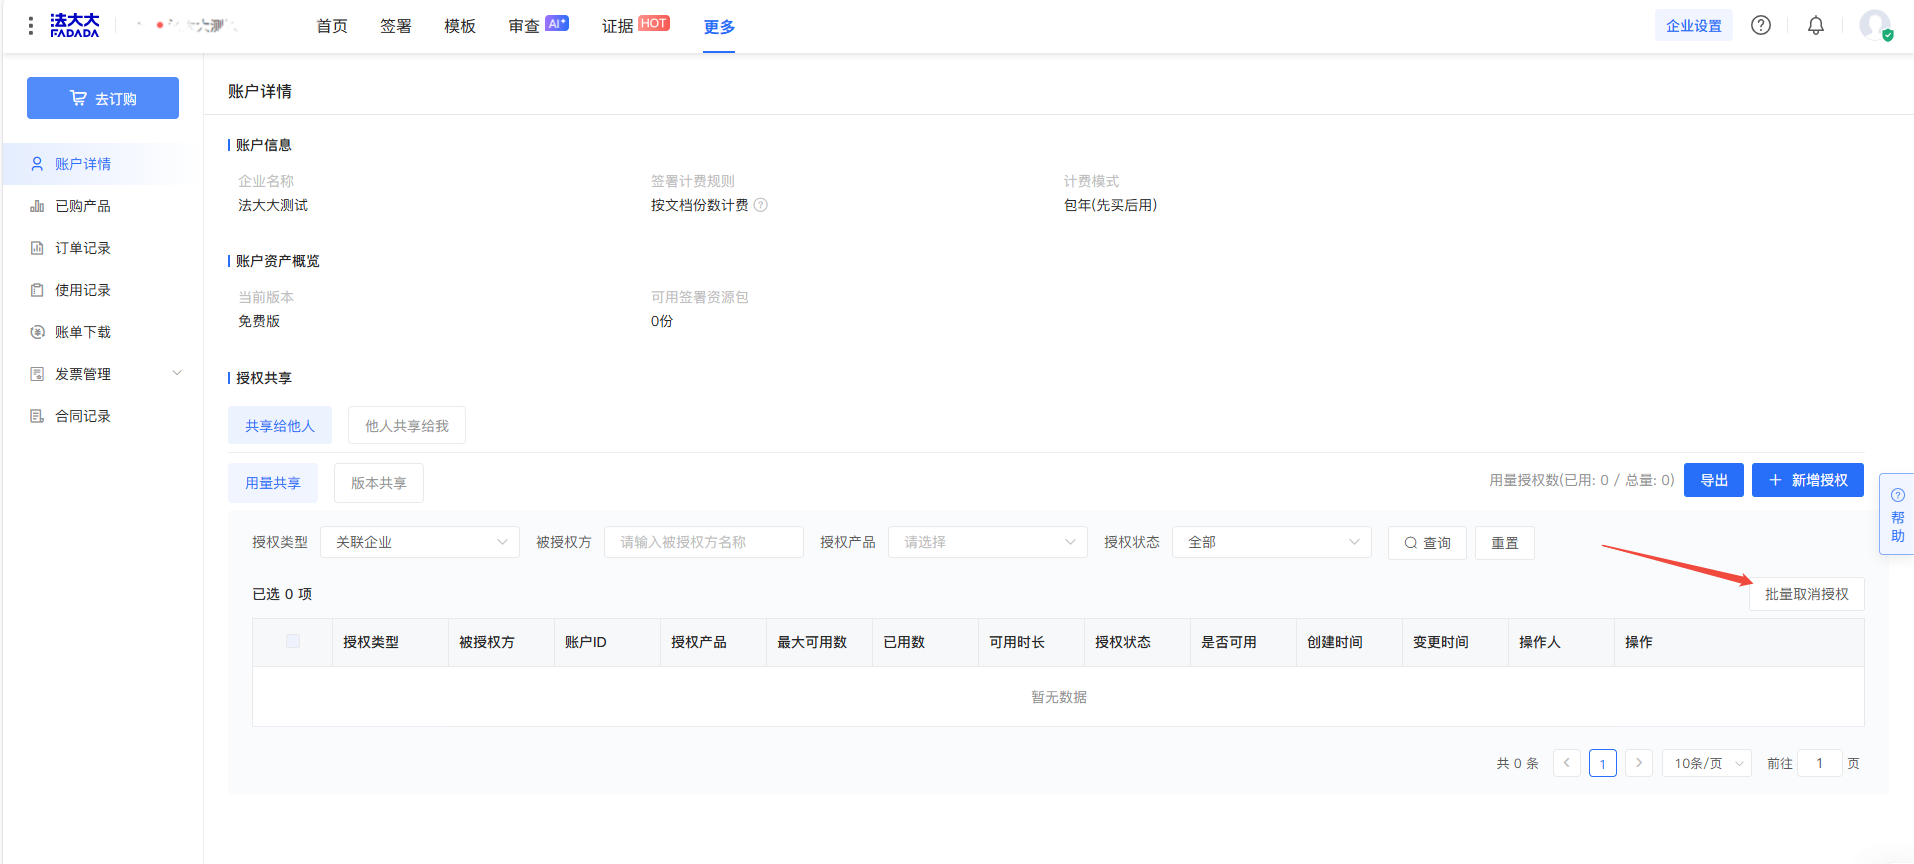Viewport: 1914px width, 864px height.
Task: Open the 签署 navigation tab
Action: [396, 26]
